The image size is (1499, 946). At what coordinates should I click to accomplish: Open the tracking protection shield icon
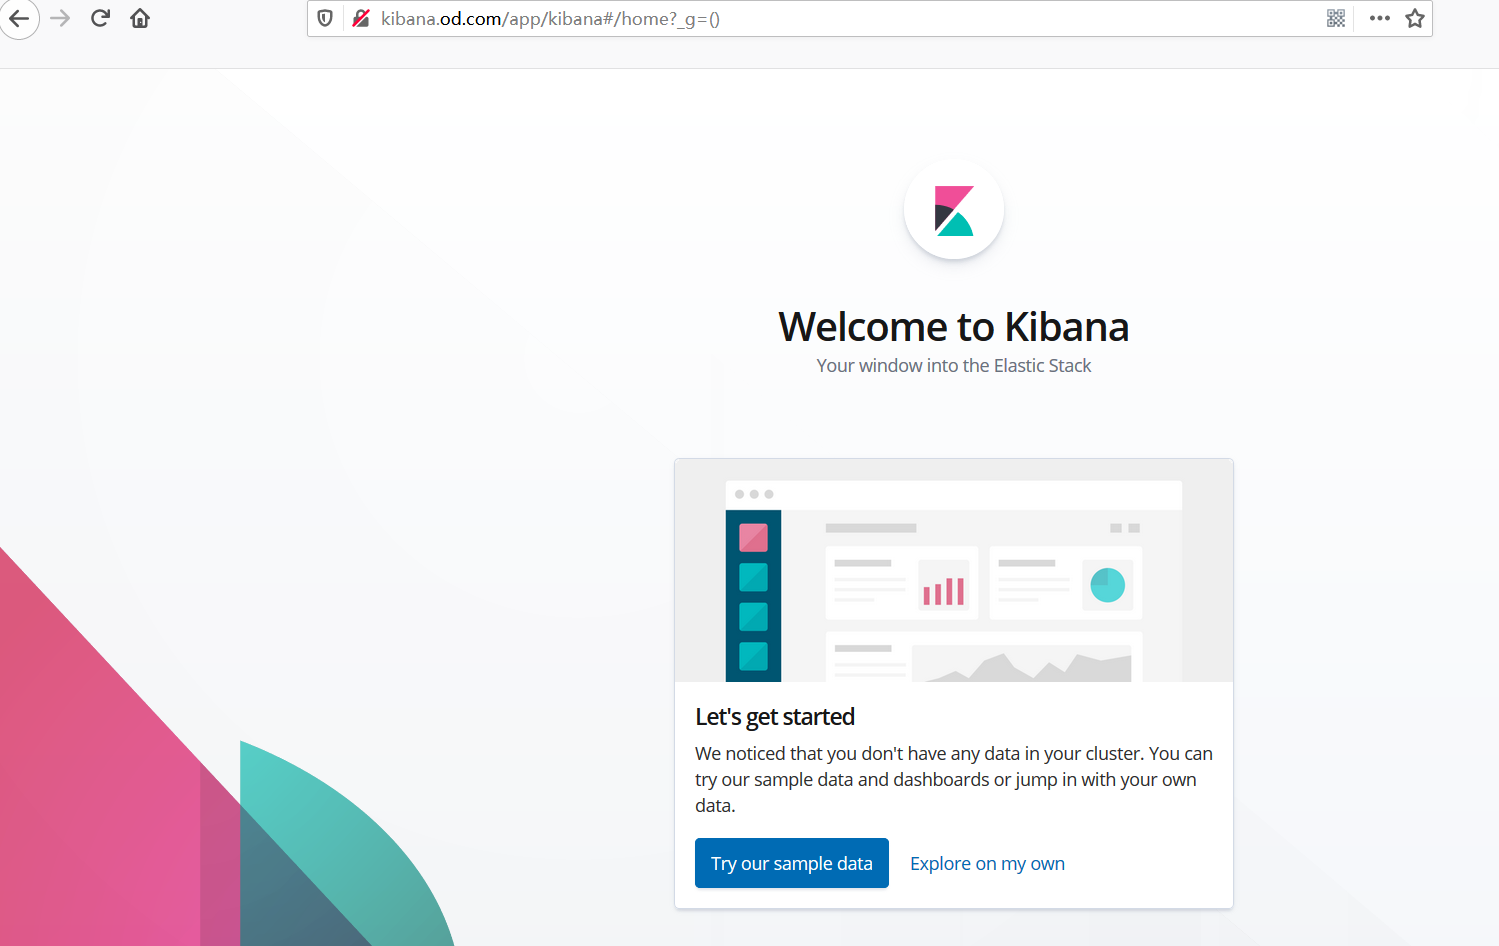point(325,18)
